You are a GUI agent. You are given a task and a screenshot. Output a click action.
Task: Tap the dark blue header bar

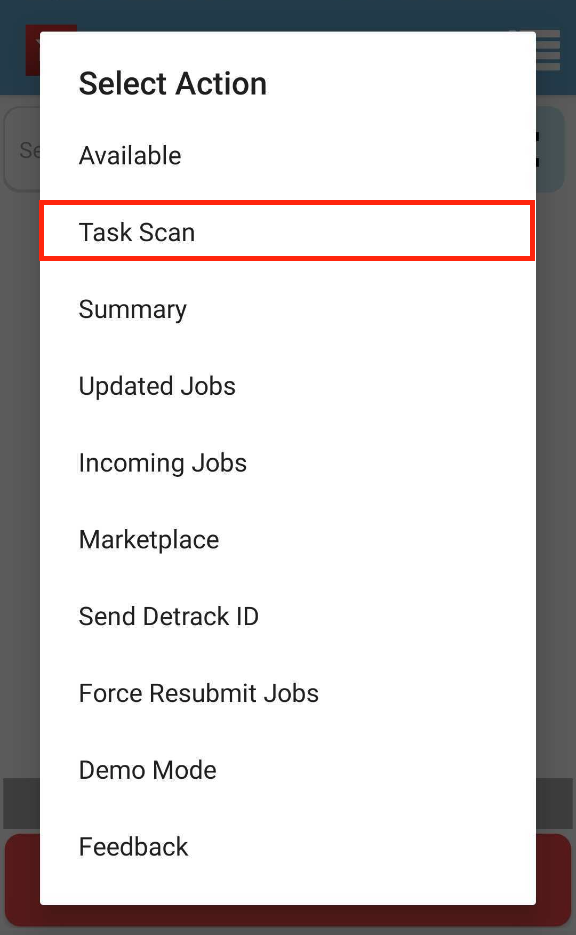click(x=287, y=15)
